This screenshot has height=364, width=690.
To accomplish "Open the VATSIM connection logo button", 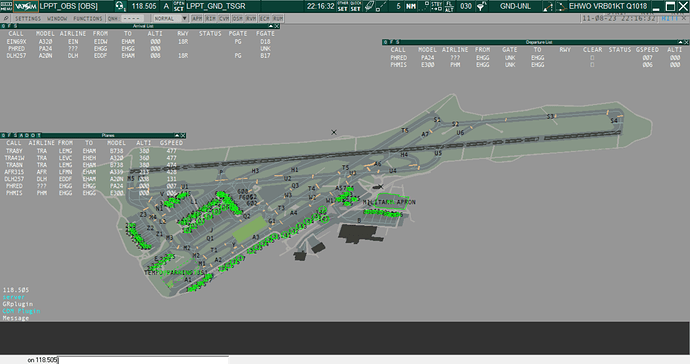I will click(x=26, y=6).
